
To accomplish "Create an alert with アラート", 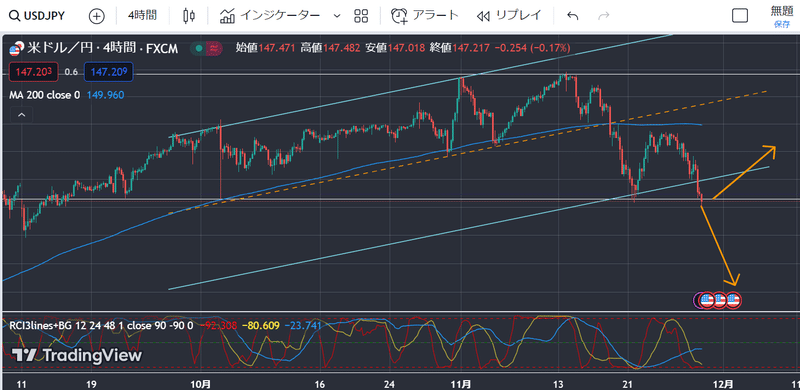I will pos(425,16).
